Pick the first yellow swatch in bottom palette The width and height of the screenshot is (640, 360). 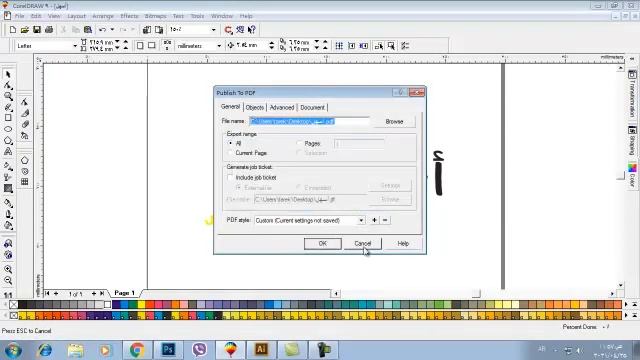[x=22, y=316]
